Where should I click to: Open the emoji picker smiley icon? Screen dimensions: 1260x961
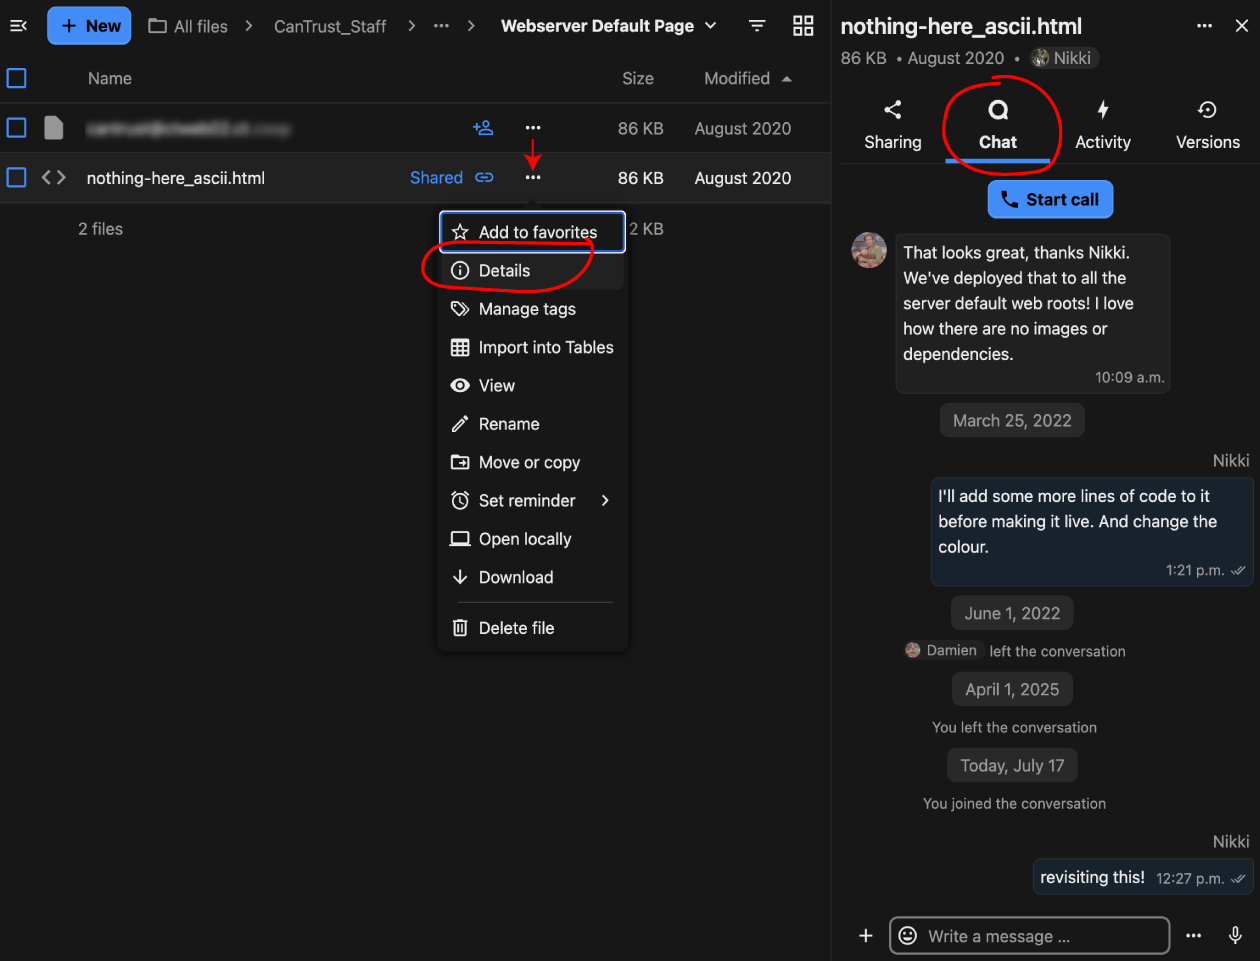click(908, 936)
